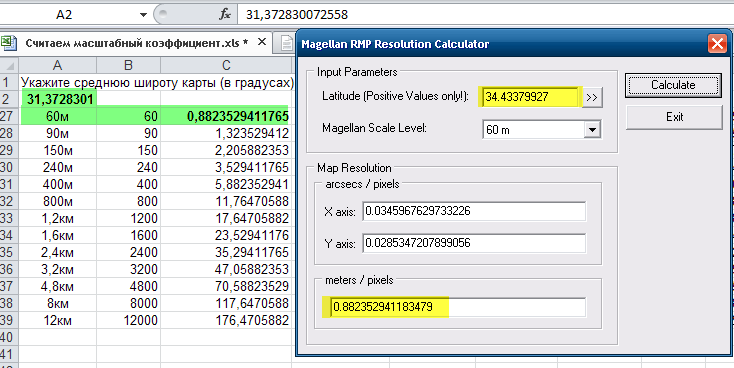
Task: Click cell A1 'Укажите среднюю широту карты'
Action: tap(58, 83)
